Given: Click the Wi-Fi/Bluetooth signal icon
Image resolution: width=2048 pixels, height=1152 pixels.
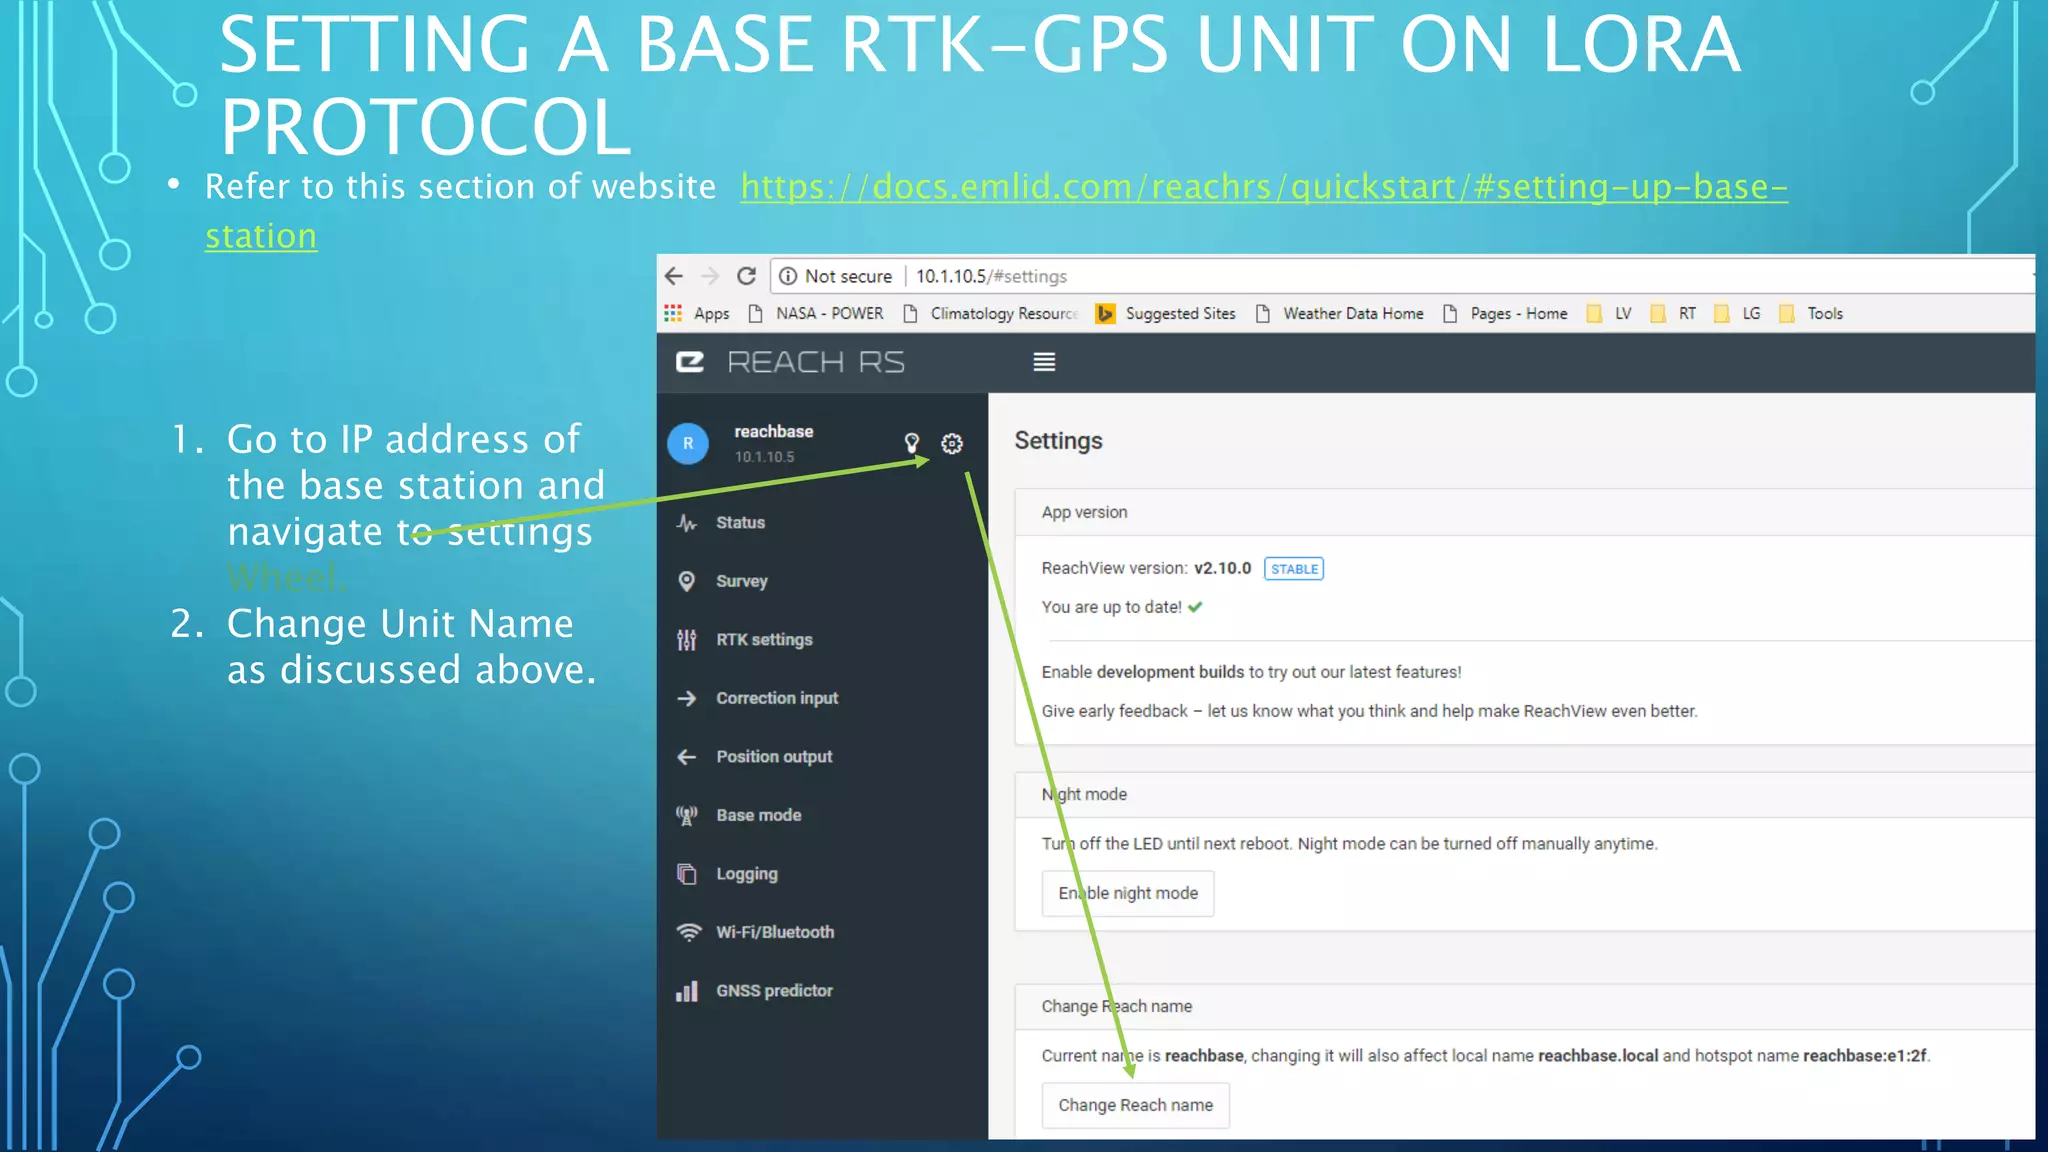Looking at the screenshot, I should point(688,932).
